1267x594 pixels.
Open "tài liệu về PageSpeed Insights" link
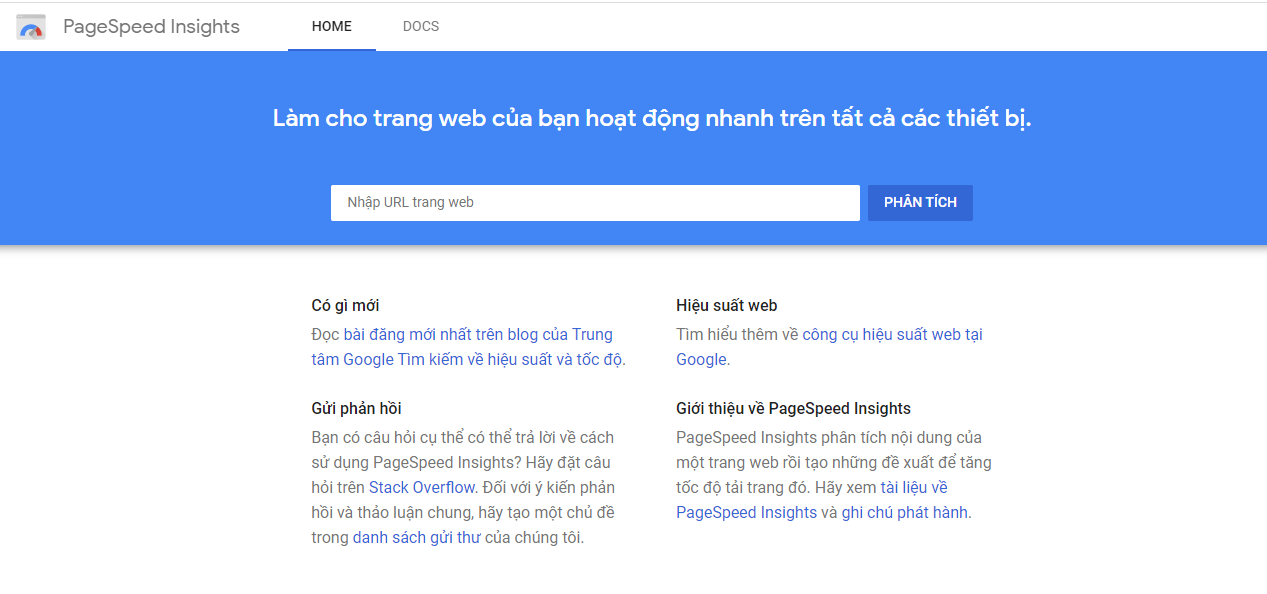tap(812, 500)
